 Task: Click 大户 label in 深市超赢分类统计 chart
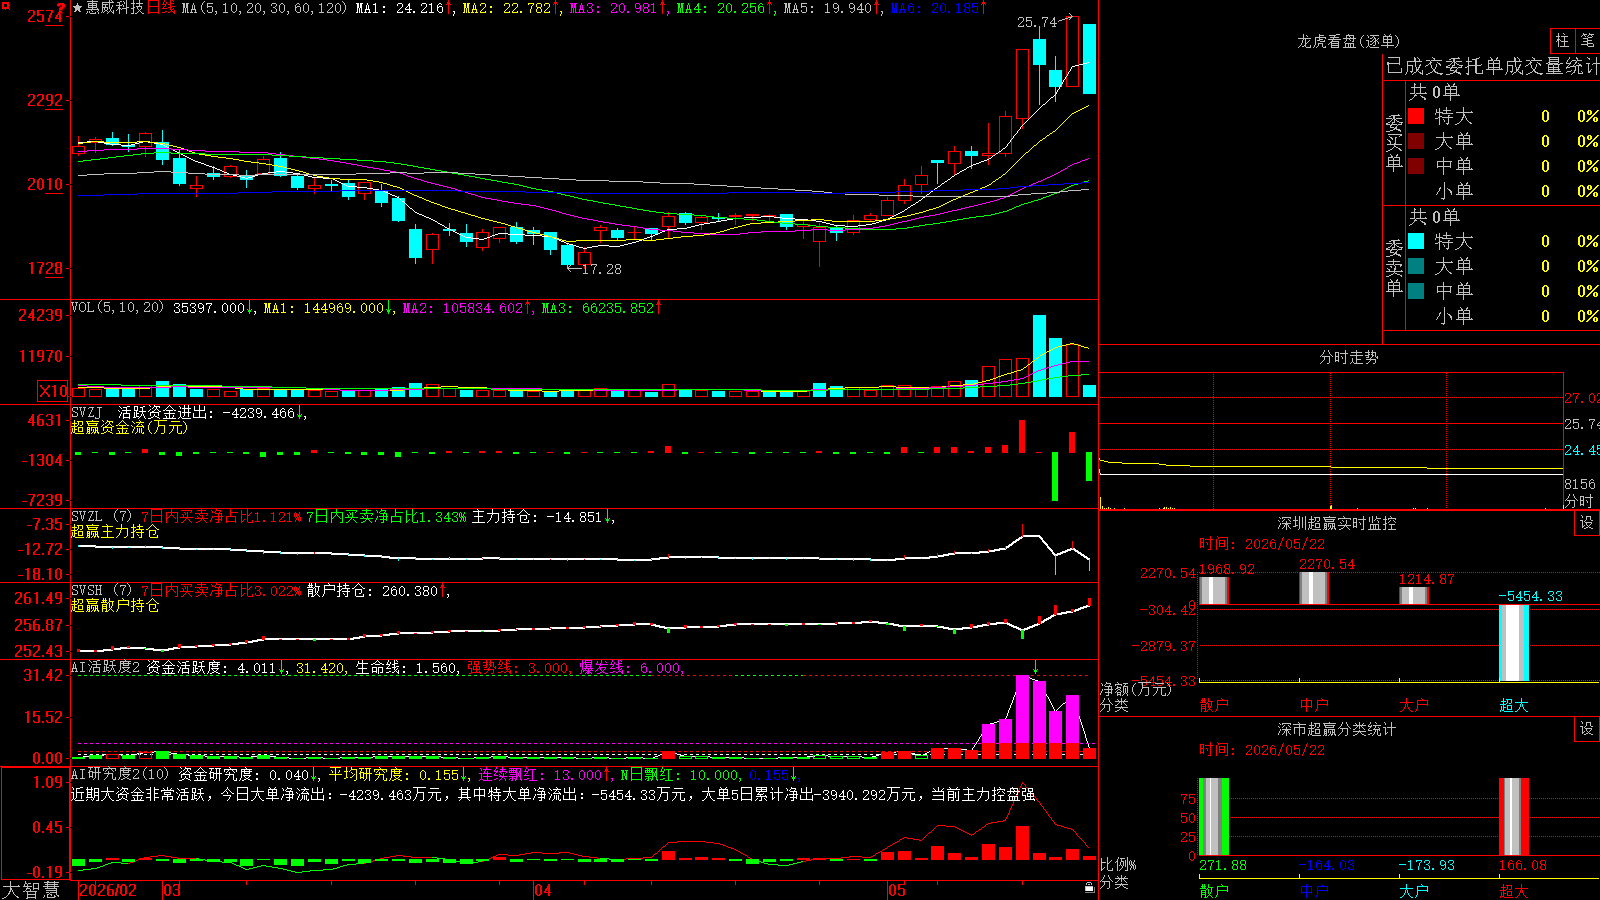point(1414,890)
